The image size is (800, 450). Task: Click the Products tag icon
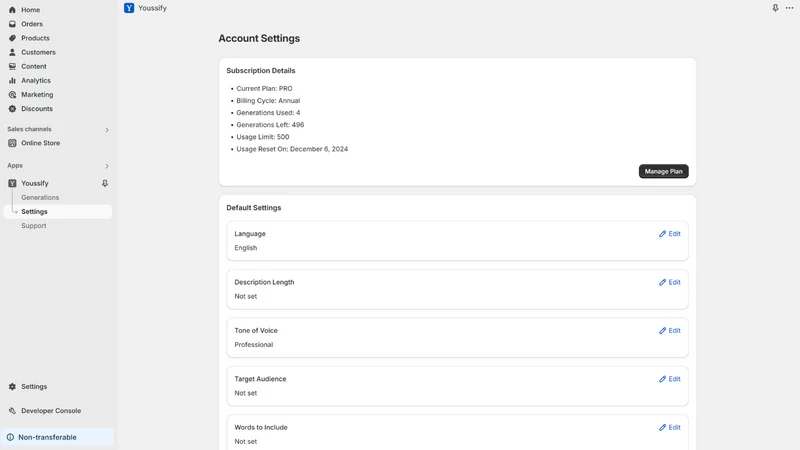click(x=12, y=38)
